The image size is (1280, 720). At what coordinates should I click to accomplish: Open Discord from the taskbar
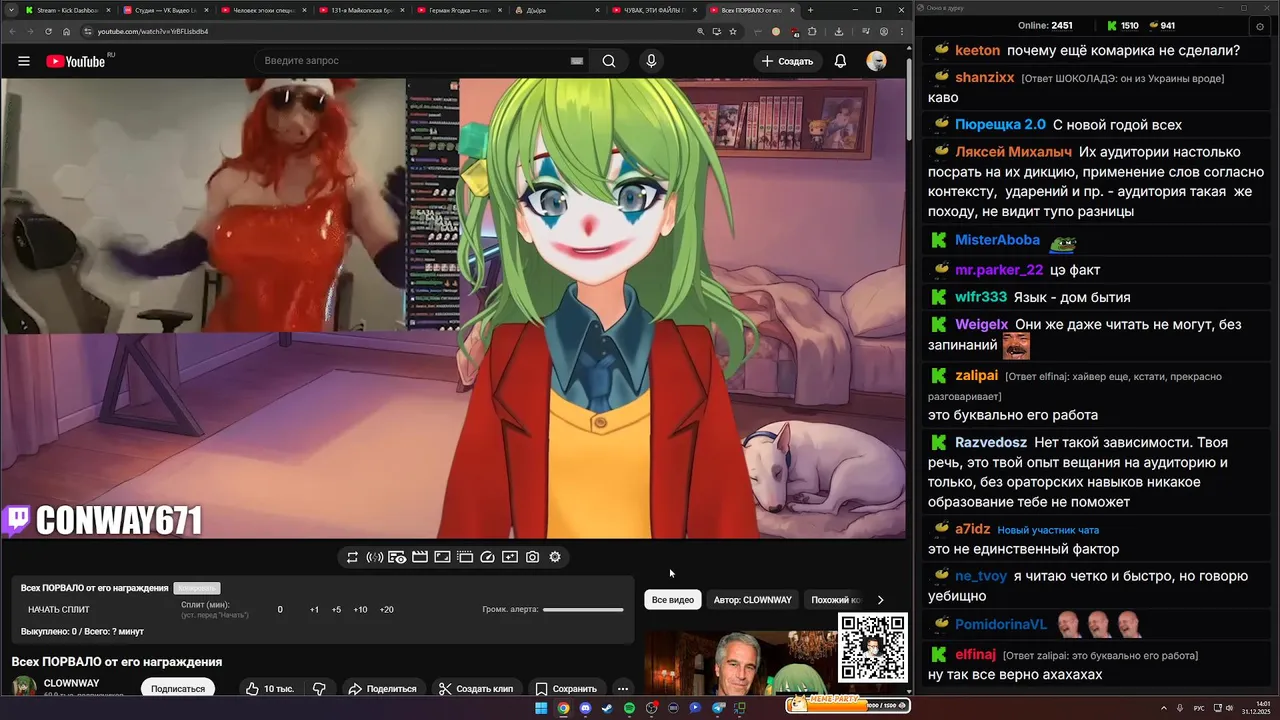[x=585, y=708]
